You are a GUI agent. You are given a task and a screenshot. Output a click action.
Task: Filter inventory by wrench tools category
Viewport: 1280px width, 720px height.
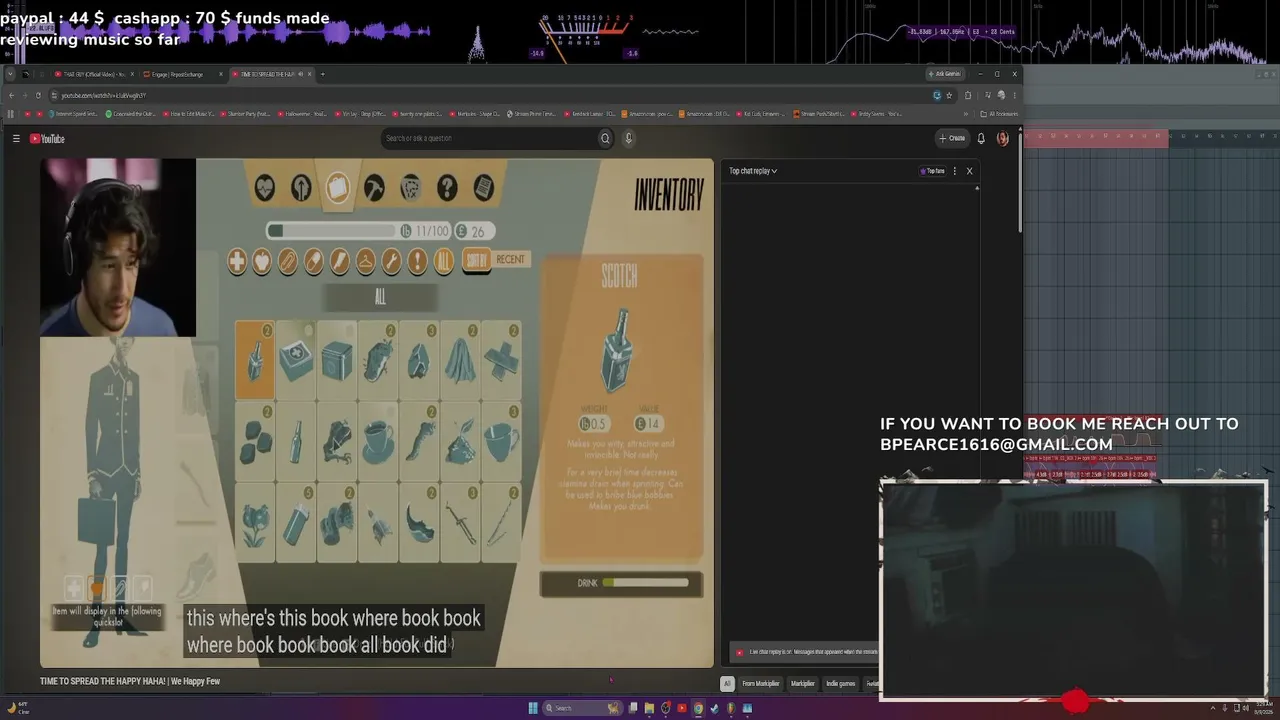[x=392, y=262]
